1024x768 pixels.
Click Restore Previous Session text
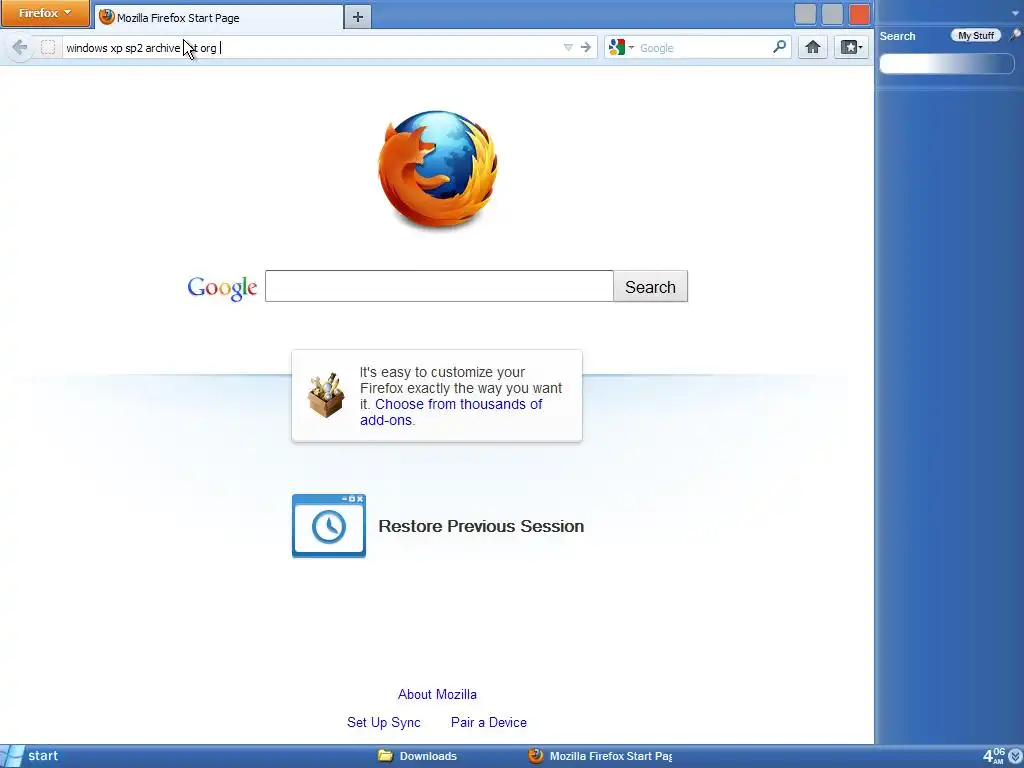click(481, 526)
